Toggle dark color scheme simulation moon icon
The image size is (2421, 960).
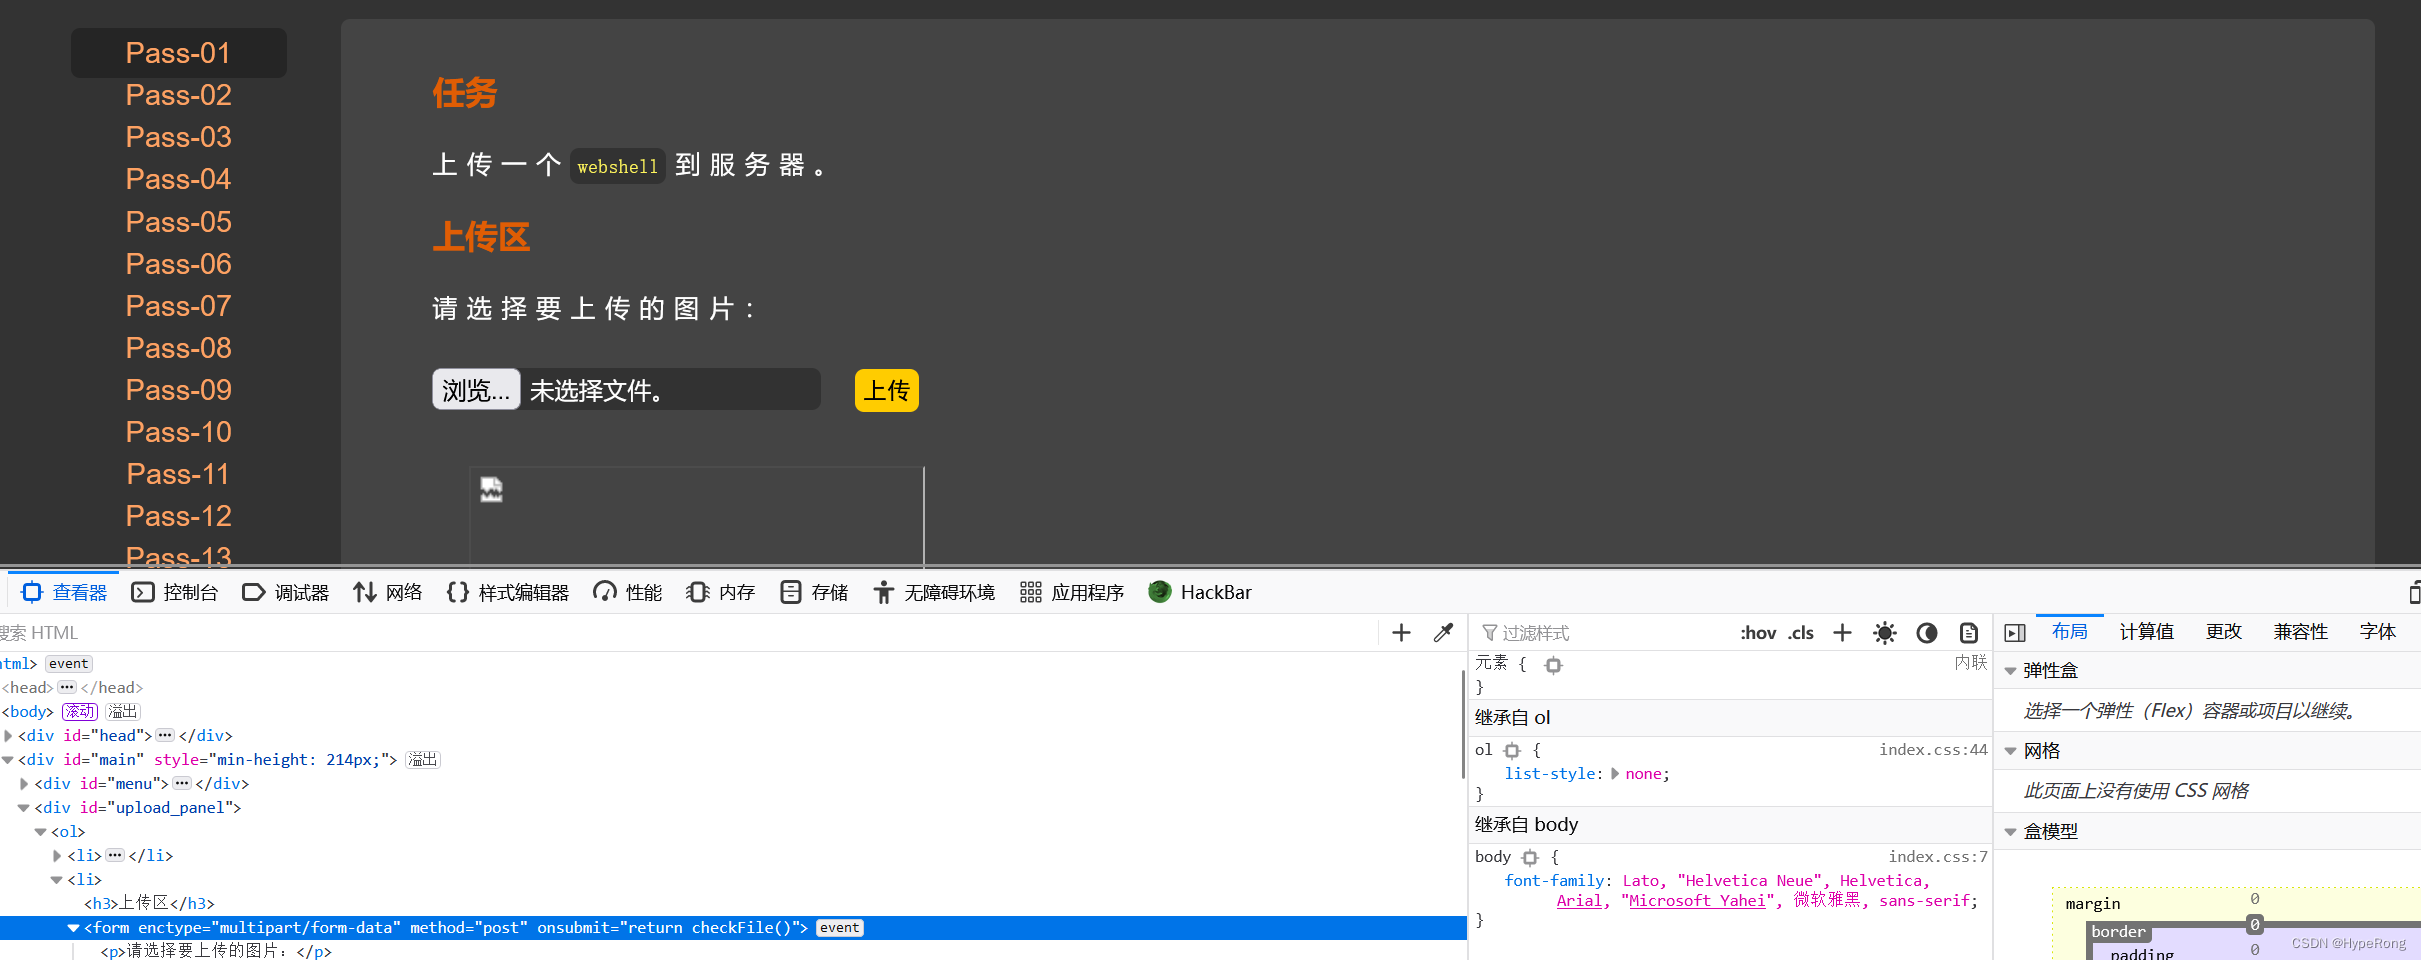[x=1927, y=632]
